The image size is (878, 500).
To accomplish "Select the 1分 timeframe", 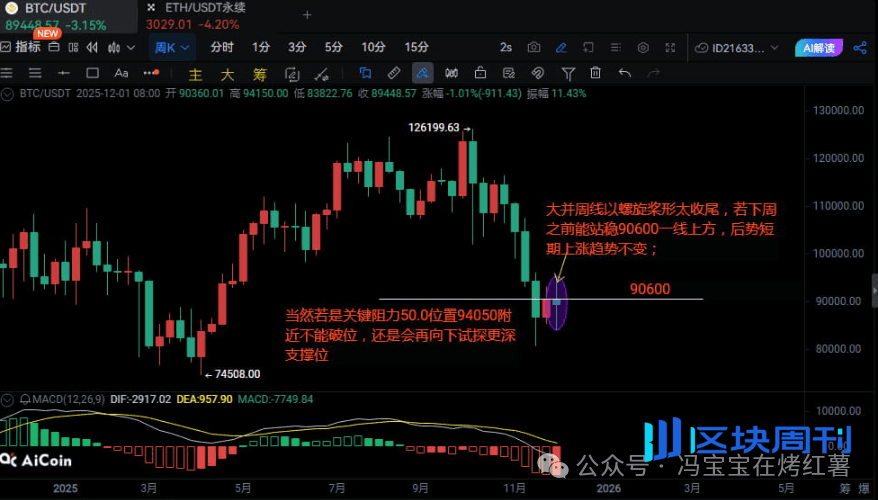I will pyautogui.click(x=261, y=47).
